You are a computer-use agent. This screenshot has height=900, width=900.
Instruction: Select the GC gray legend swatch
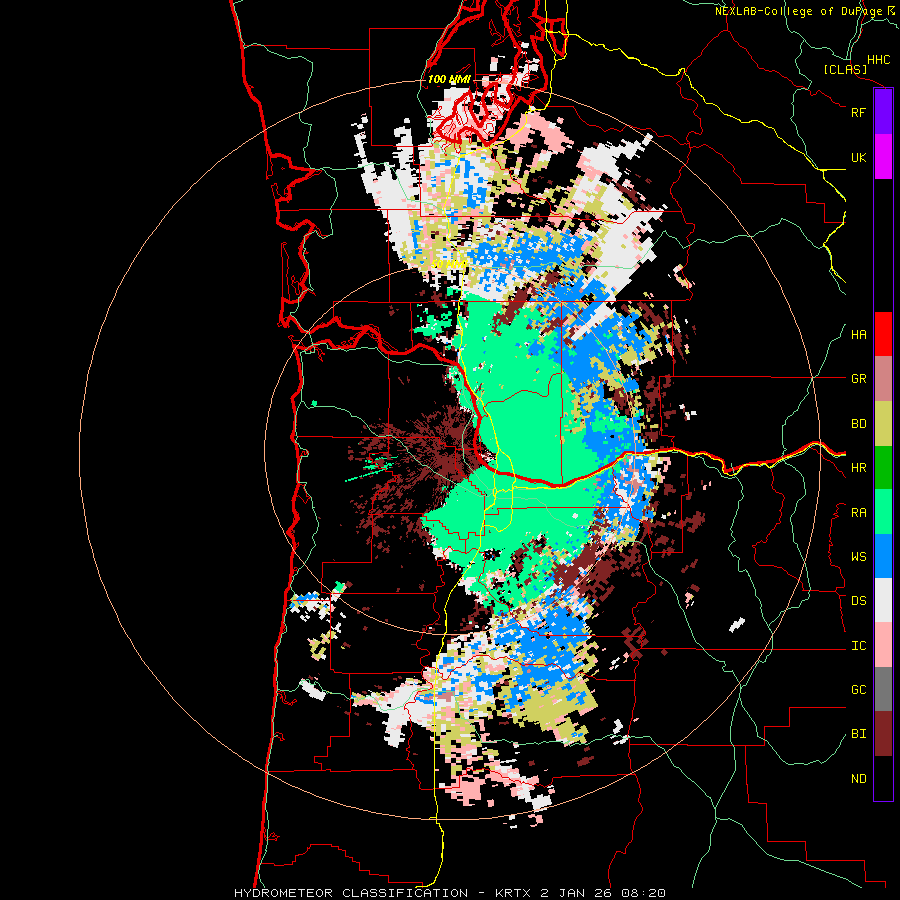883,689
